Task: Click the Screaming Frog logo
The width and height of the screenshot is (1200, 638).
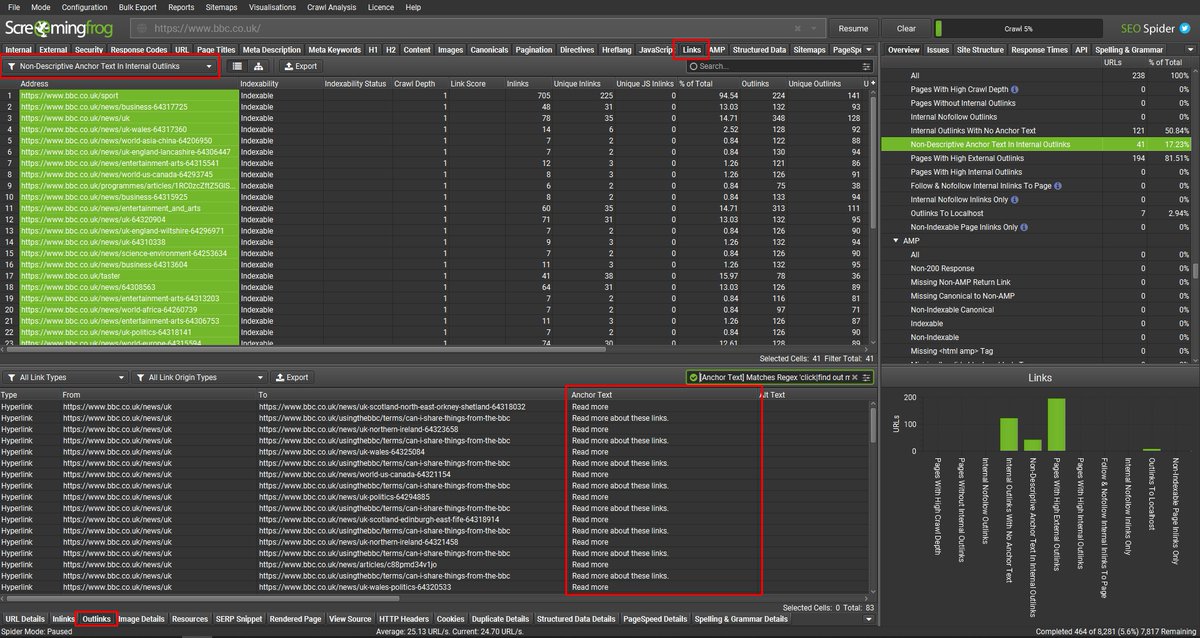Action: pos(60,29)
